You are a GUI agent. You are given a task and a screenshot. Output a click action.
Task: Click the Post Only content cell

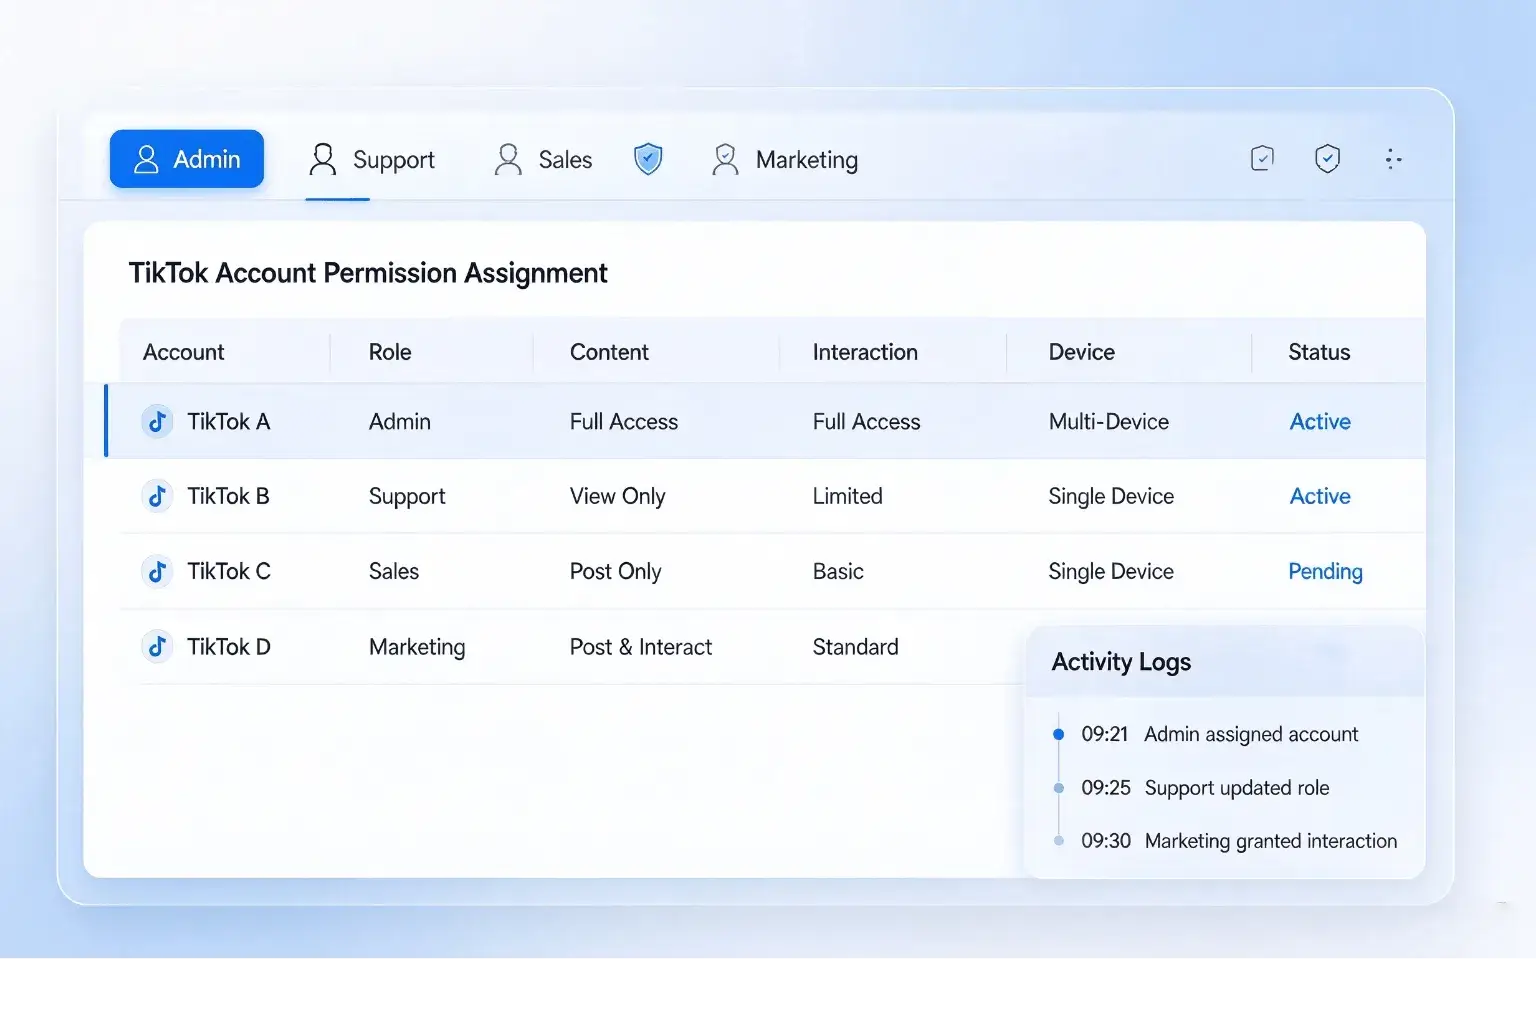click(x=615, y=572)
